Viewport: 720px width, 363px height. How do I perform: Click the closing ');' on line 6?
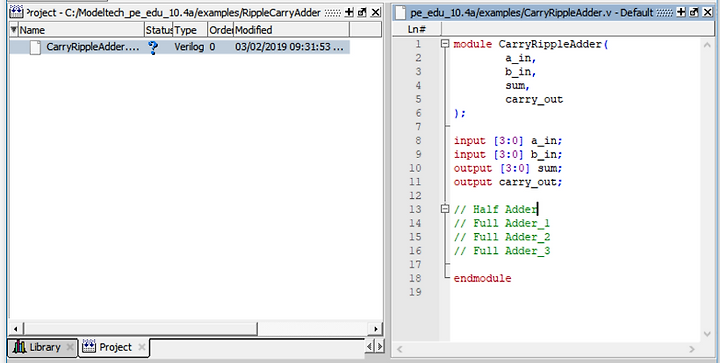[x=460, y=113]
